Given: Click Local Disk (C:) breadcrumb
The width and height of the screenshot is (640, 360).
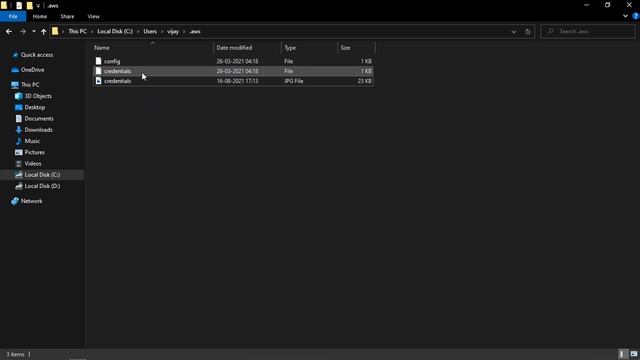Looking at the screenshot, I should (115, 31).
